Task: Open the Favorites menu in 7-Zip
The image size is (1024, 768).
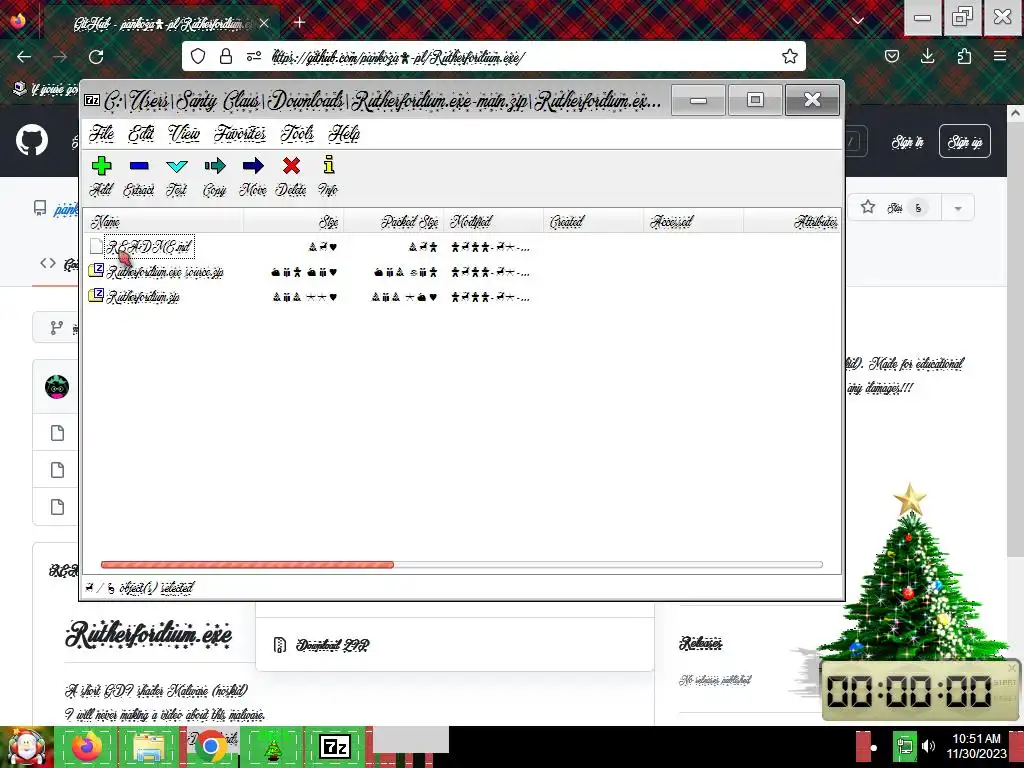Action: (x=240, y=133)
